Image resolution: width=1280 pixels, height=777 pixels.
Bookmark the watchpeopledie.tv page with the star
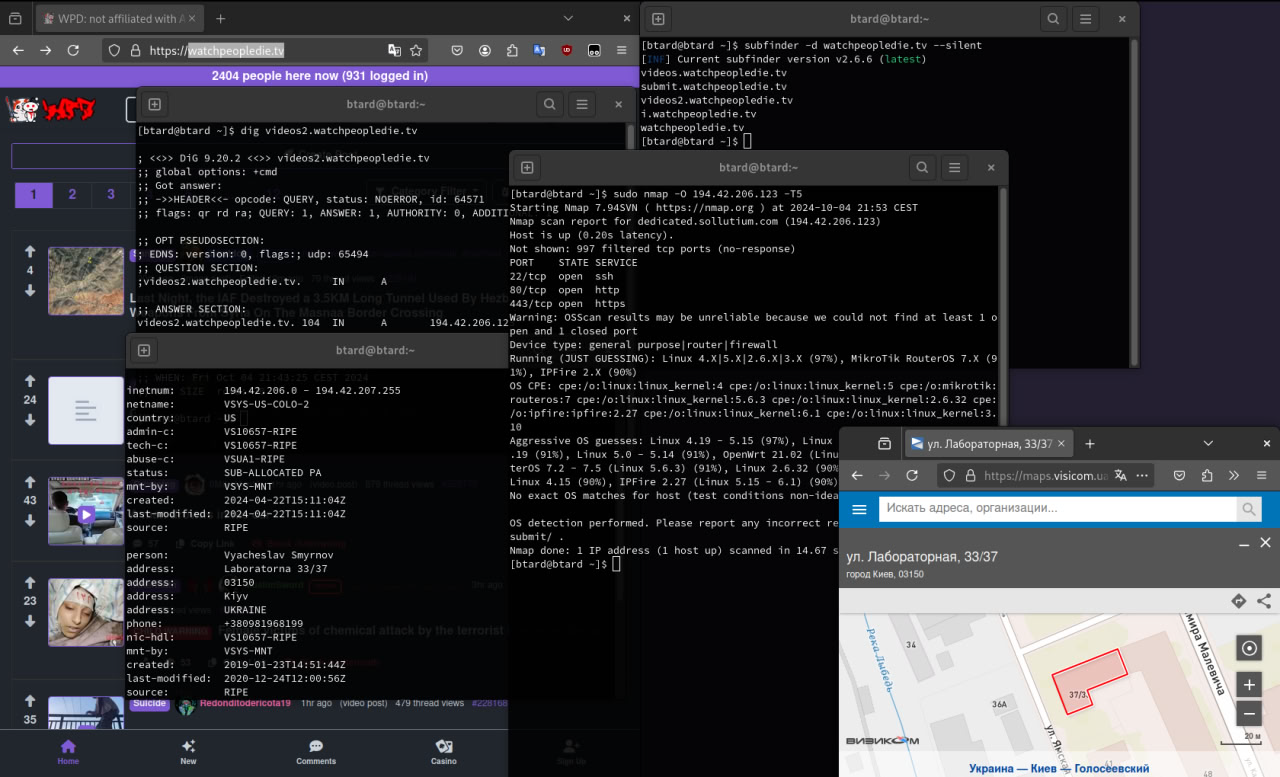coord(416,50)
